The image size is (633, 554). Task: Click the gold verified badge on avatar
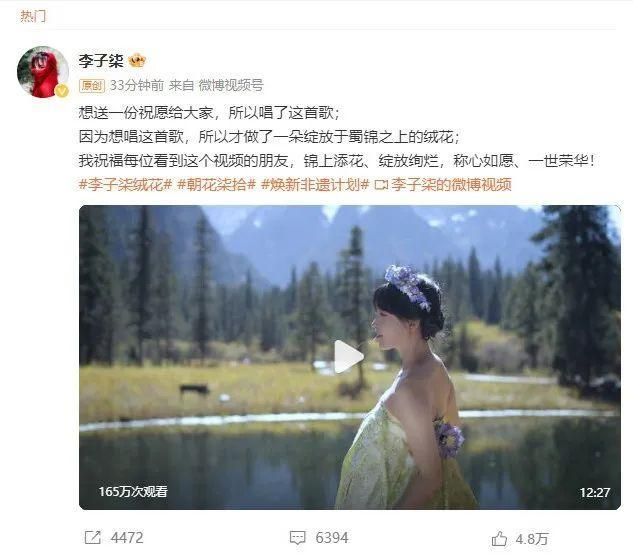tap(61, 91)
